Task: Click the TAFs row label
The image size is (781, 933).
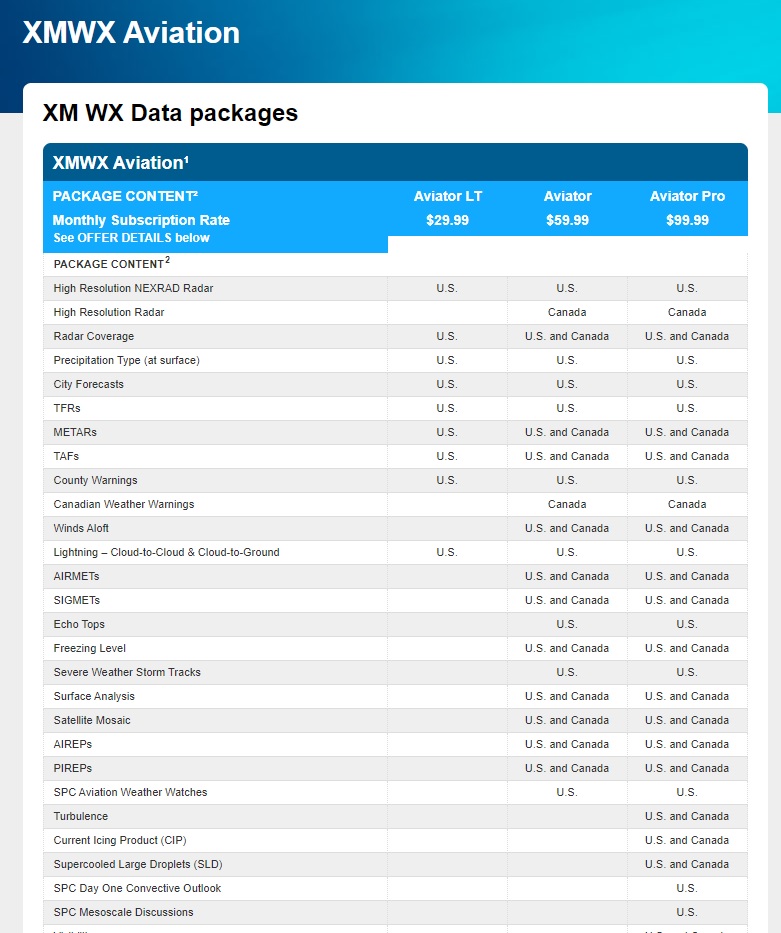Action: [66, 456]
